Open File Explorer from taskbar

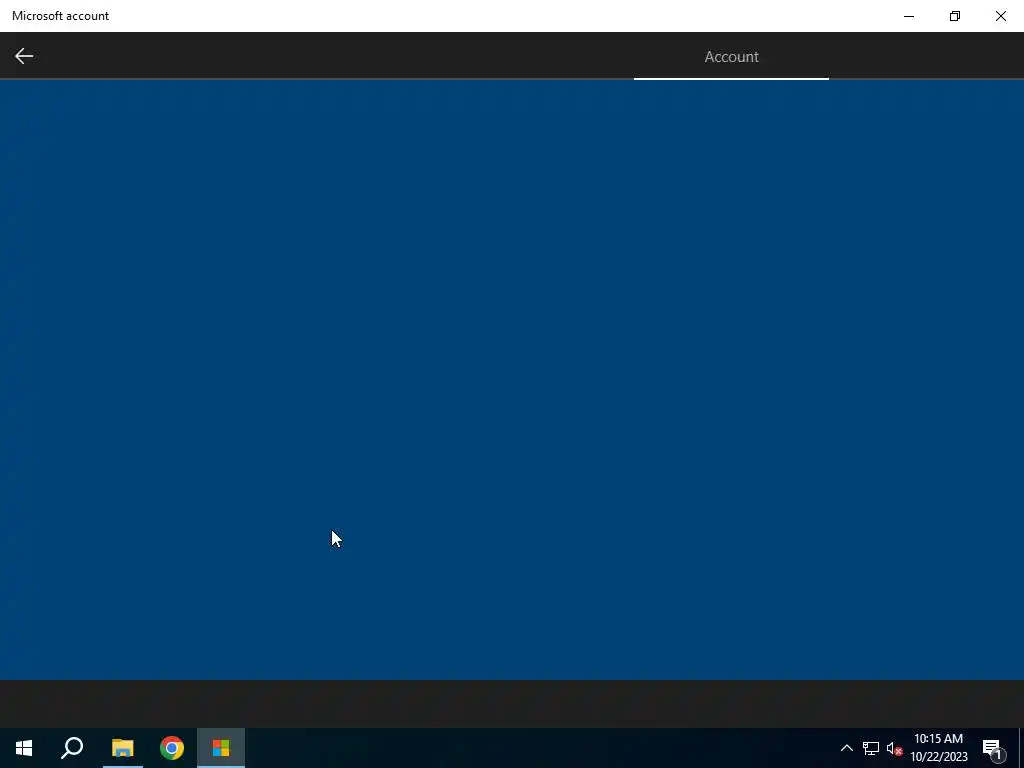122,748
